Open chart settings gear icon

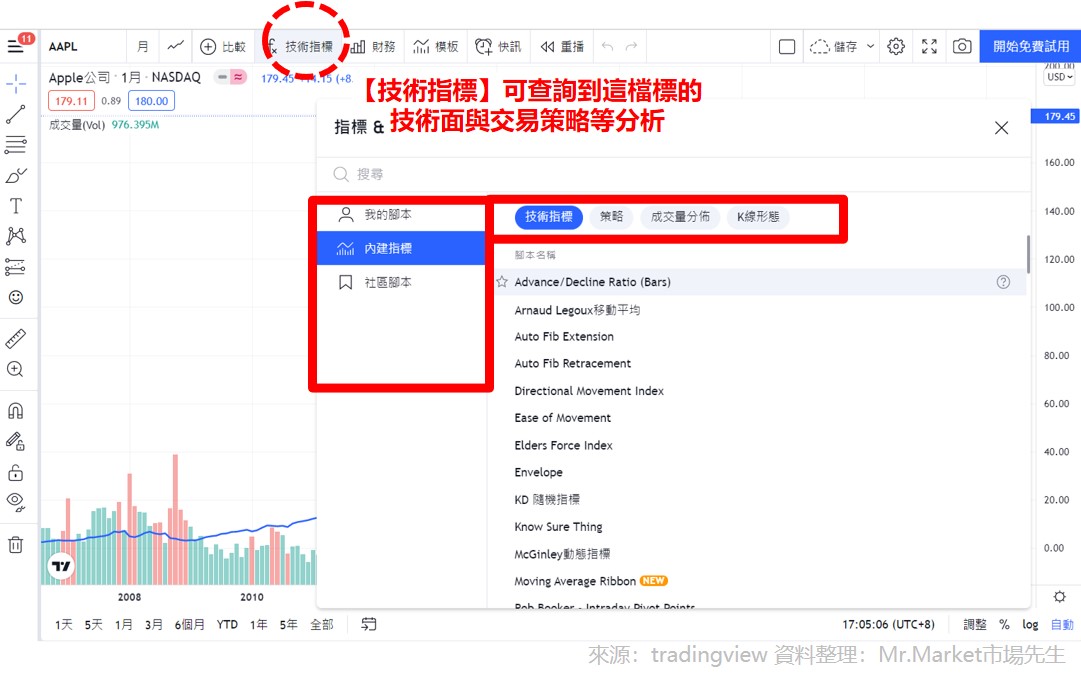pos(896,47)
